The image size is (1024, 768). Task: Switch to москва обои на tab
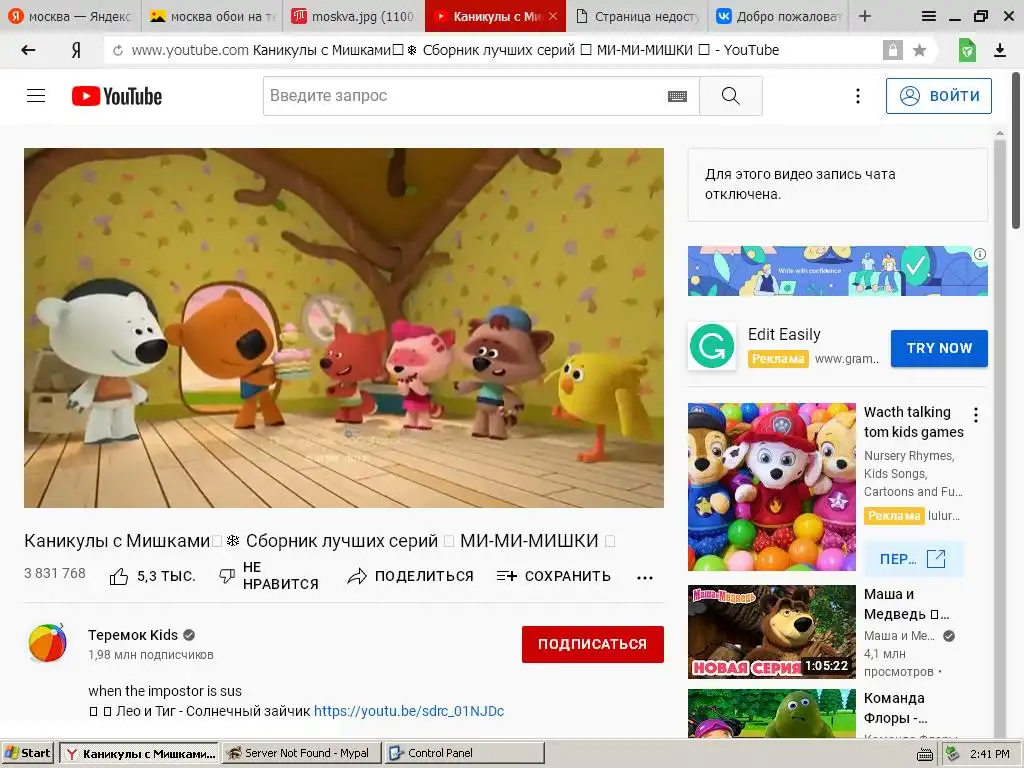click(x=212, y=16)
